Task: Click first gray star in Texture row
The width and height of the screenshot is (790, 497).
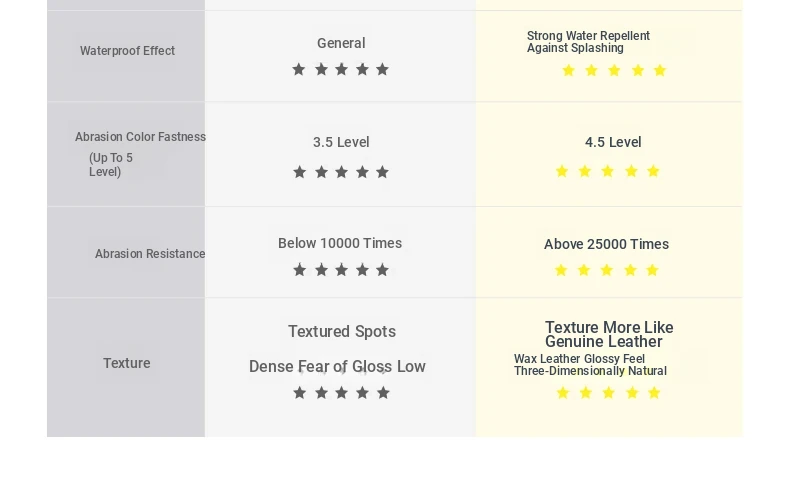Action: tap(299, 393)
